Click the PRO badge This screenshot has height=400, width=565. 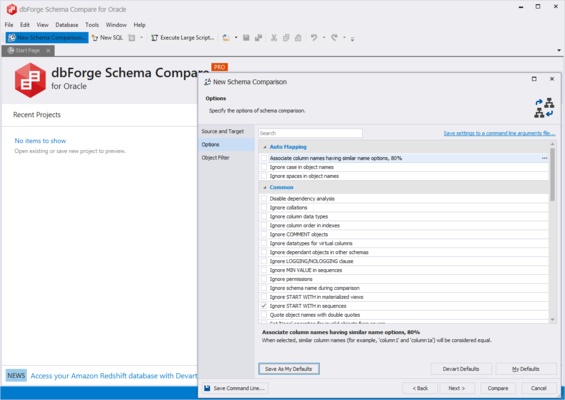pos(219,67)
